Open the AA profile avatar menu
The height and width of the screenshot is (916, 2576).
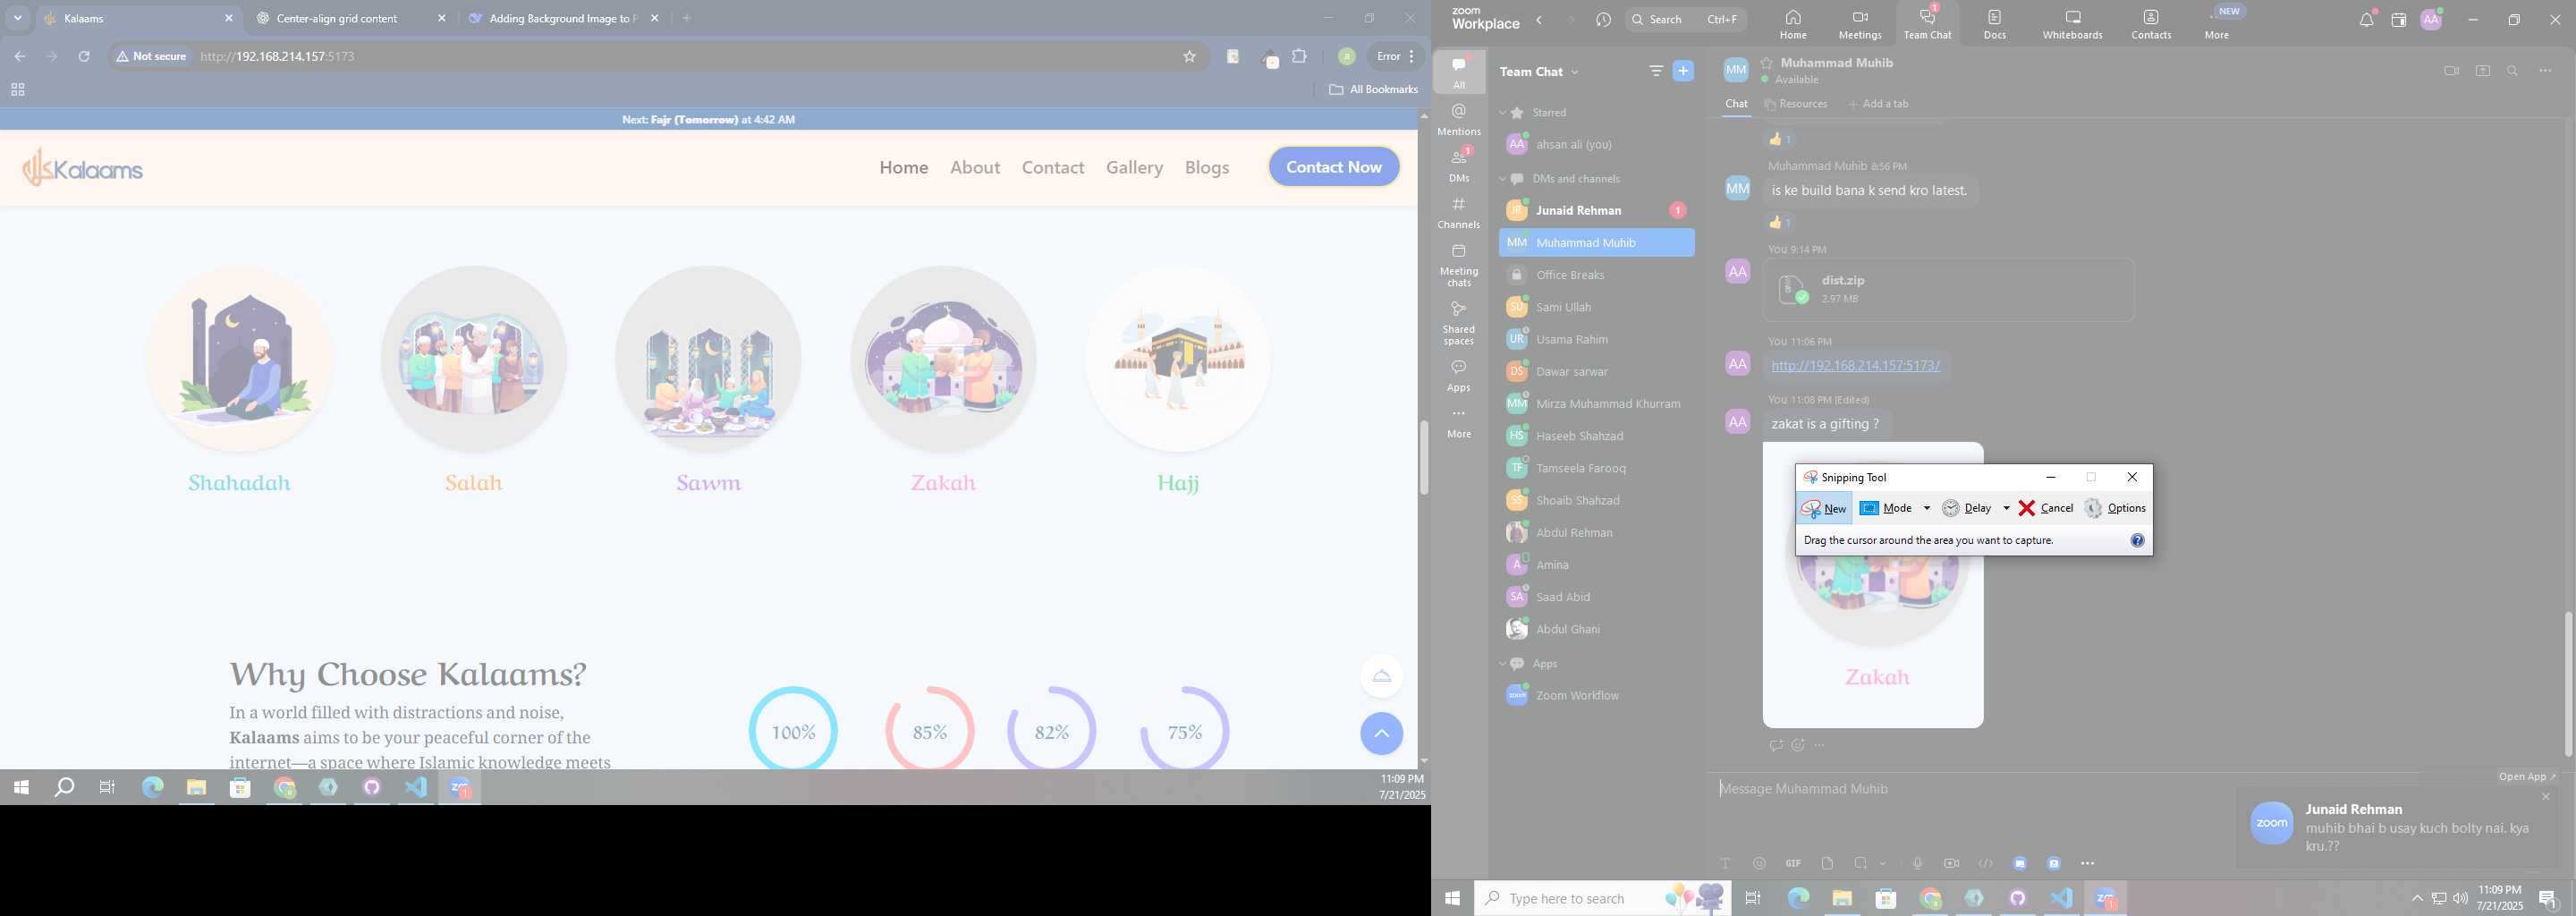[2431, 20]
